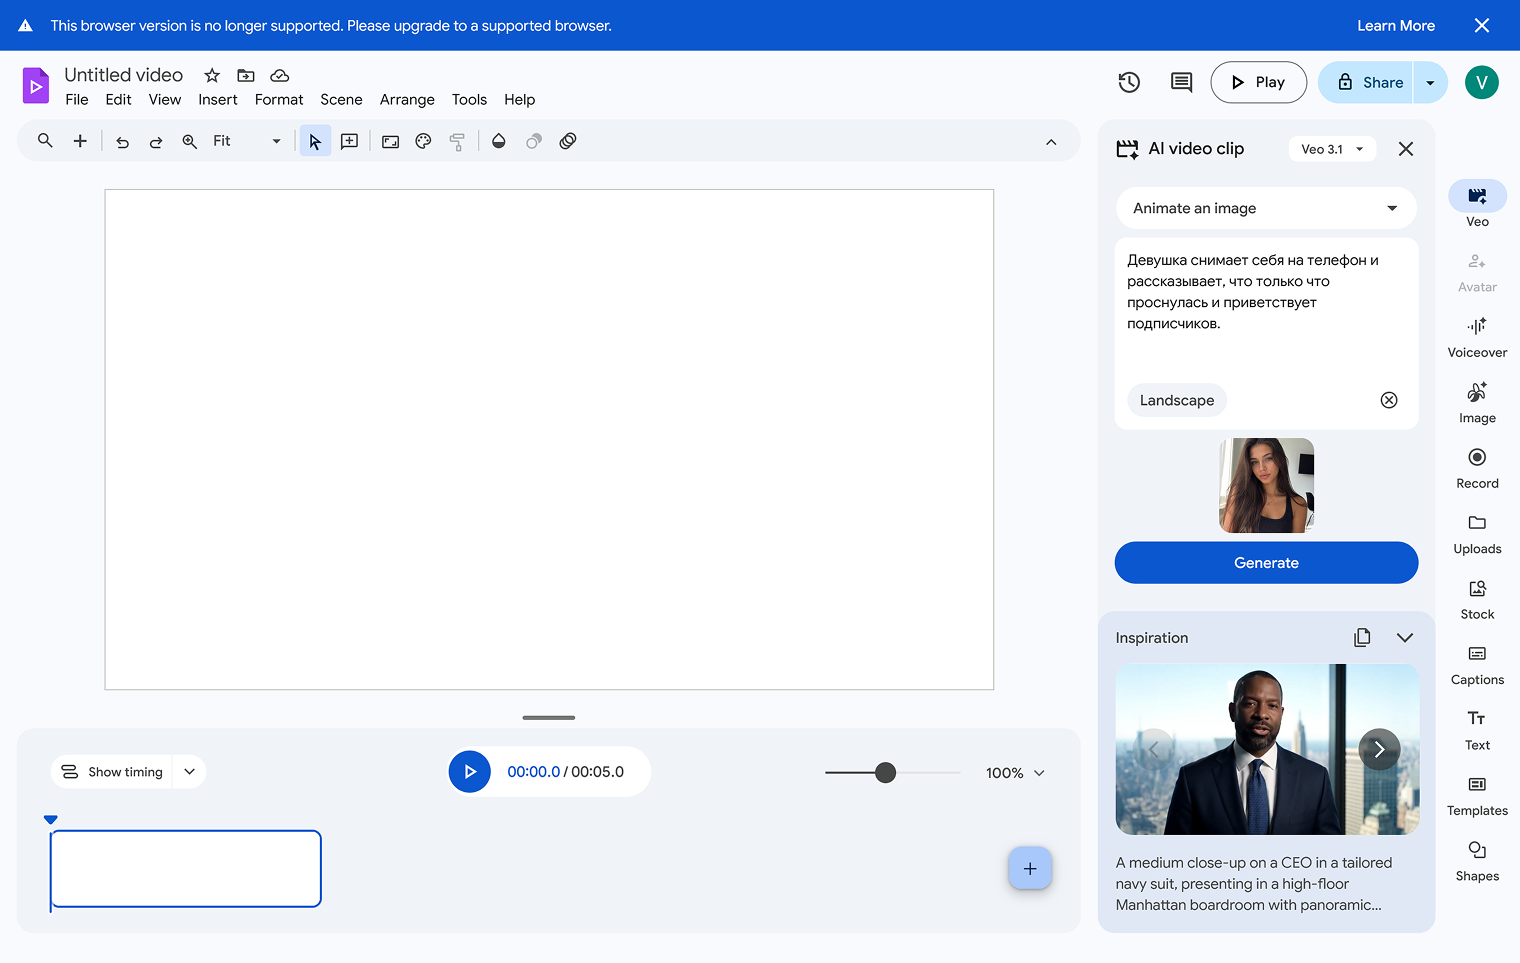Select the arrow cursor tool

coord(315,141)
